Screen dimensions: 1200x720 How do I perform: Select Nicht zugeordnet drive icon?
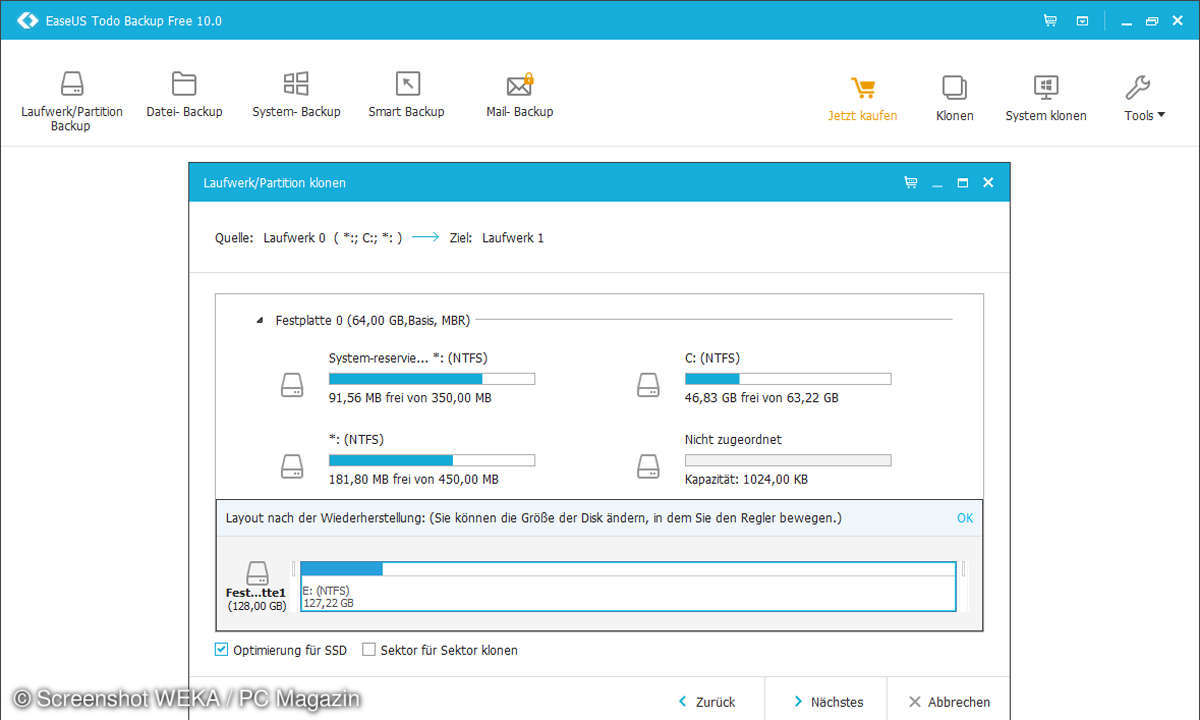point(648,466)
